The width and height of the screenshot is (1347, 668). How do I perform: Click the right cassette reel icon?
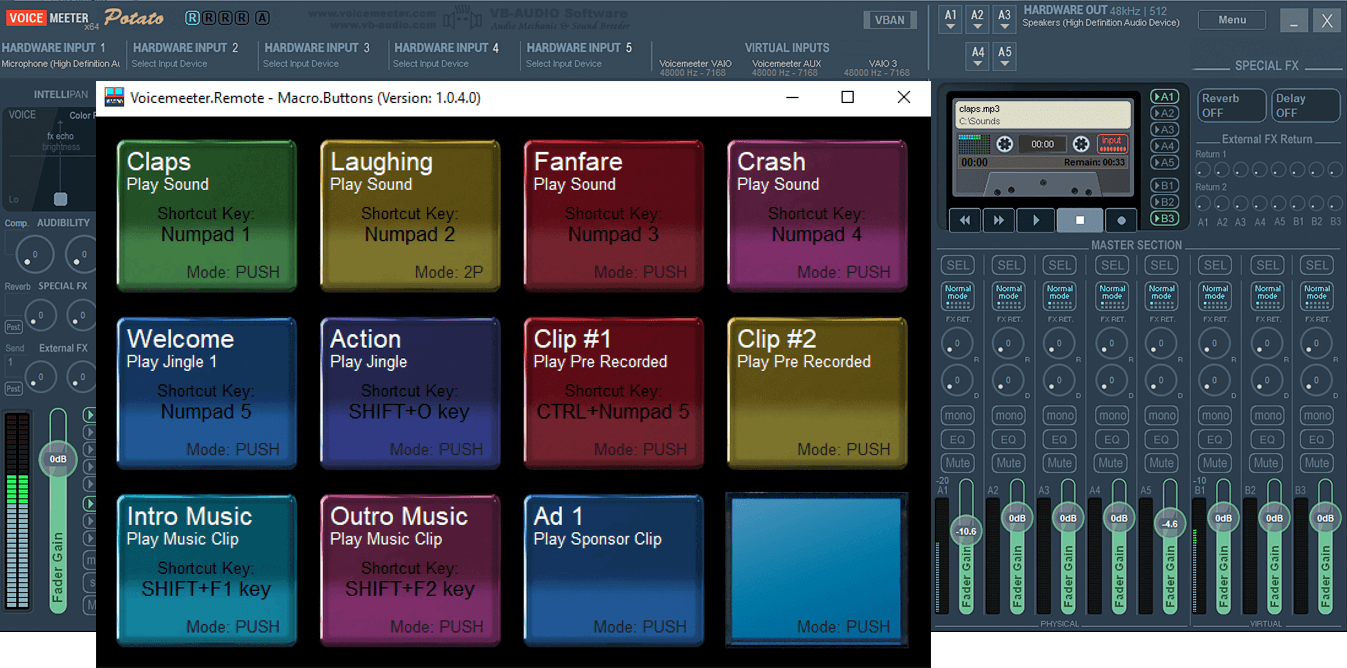click(1080, 144)
